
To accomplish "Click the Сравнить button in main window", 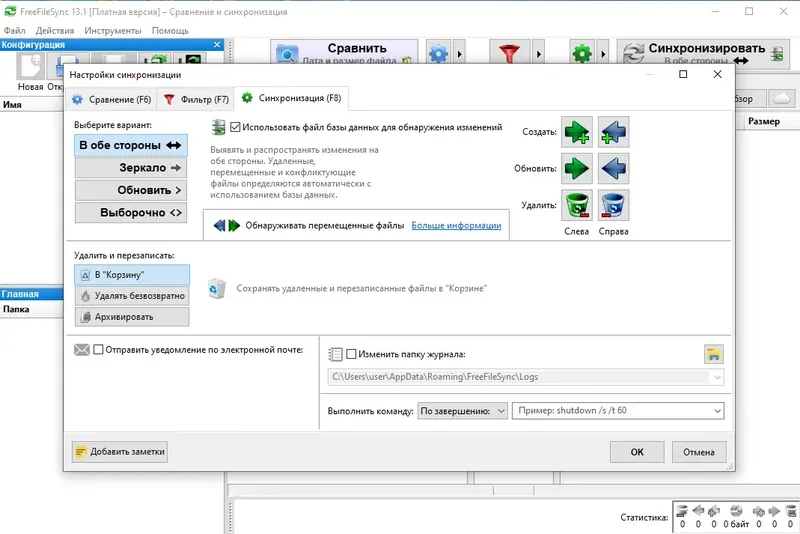I will click(x=344, y=52).
